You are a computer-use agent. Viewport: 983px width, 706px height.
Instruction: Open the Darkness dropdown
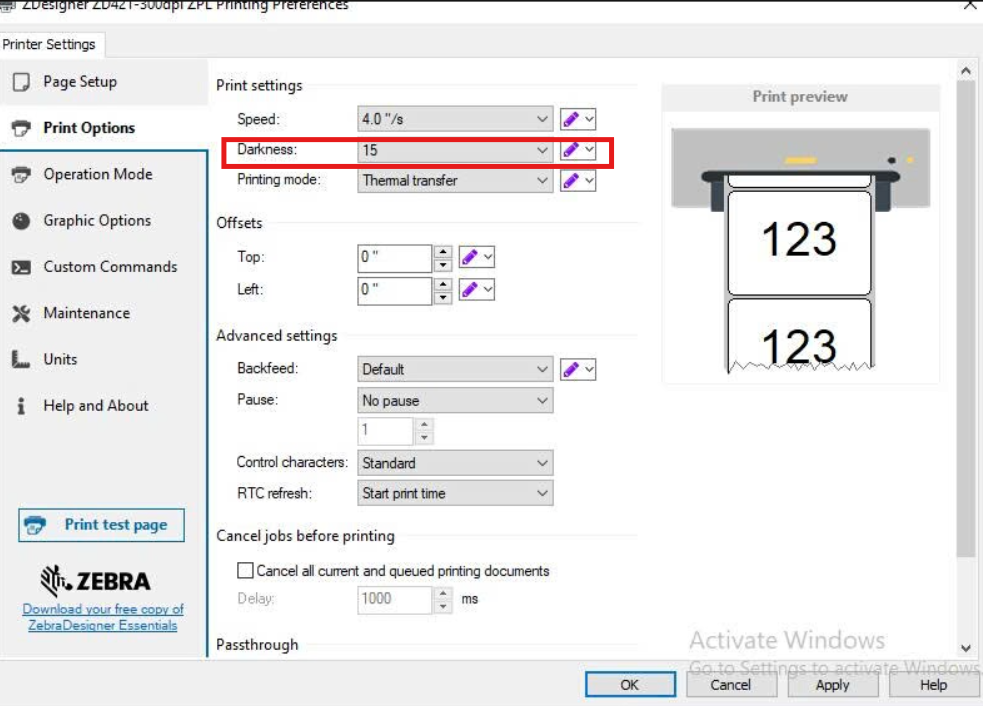point(455,150)
